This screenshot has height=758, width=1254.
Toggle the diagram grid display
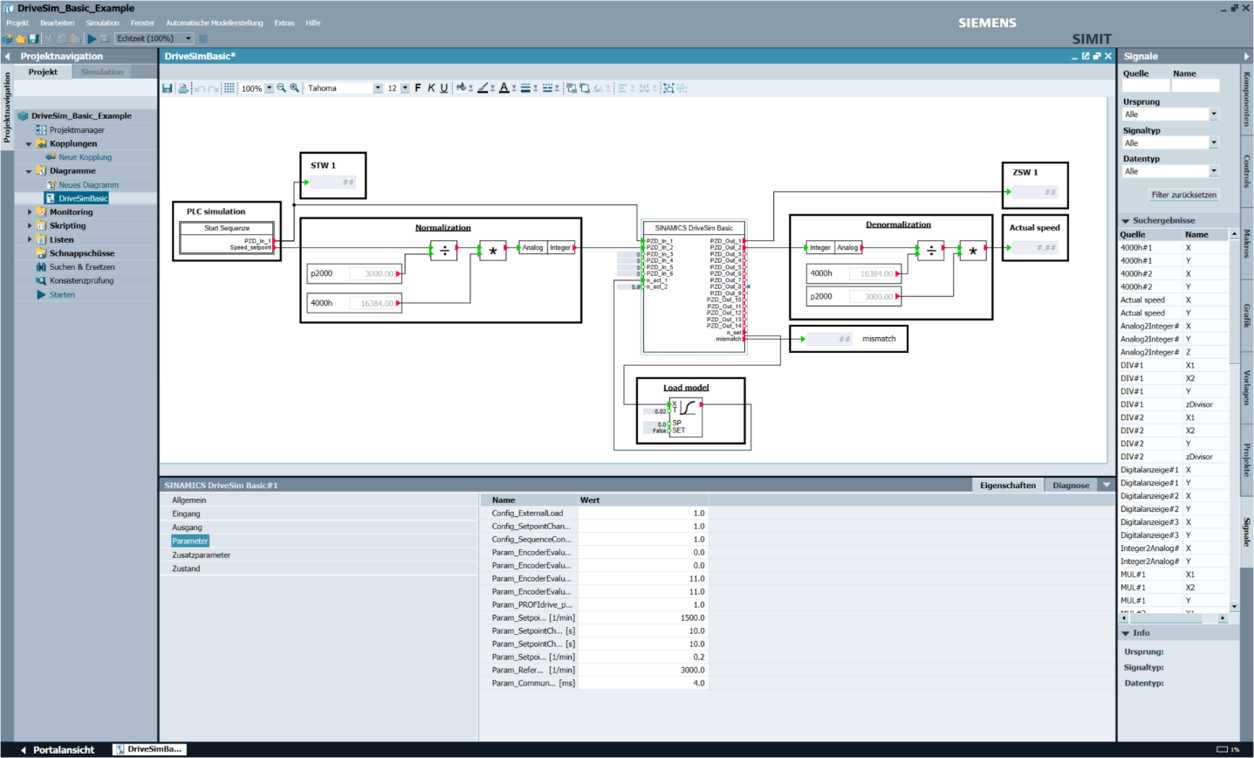pos(229,88)
